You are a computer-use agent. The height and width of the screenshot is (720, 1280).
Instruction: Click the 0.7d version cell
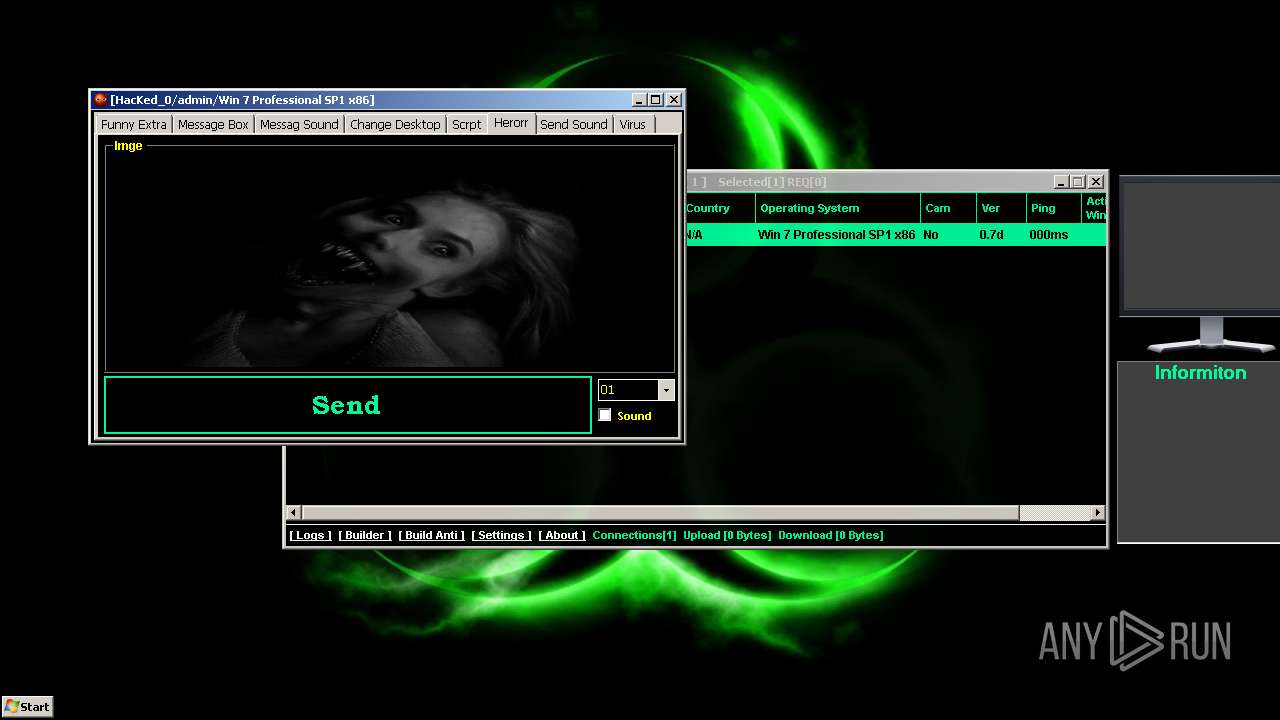991,235
